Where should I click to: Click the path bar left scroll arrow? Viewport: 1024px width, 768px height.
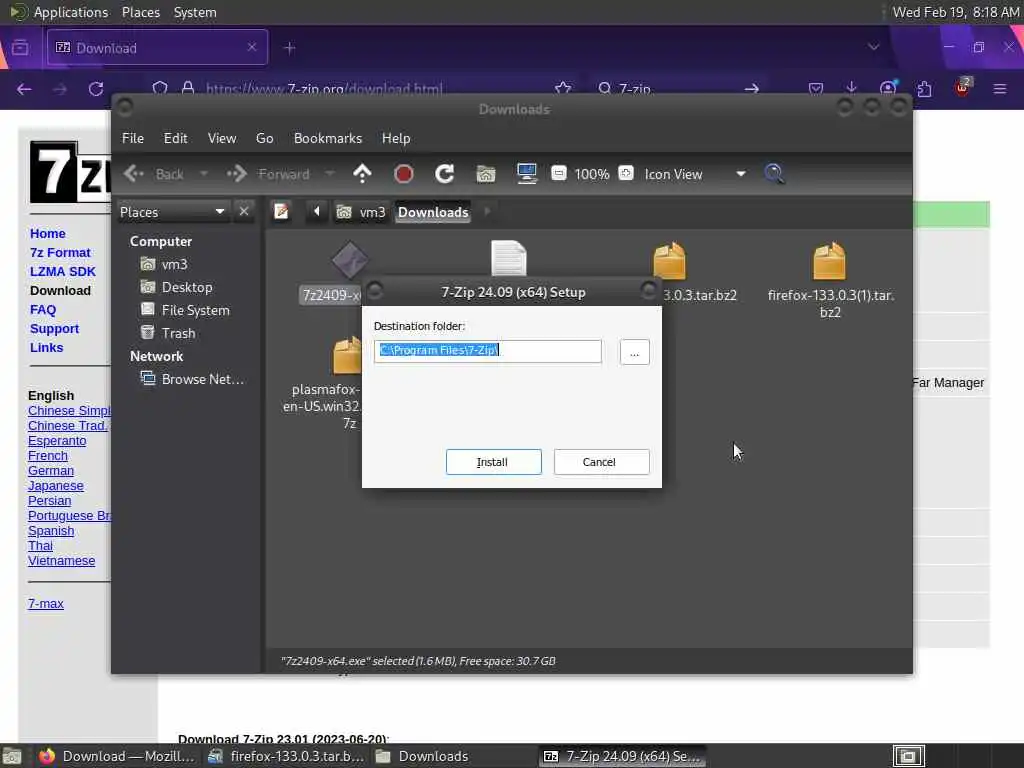(x=317, y=212)
